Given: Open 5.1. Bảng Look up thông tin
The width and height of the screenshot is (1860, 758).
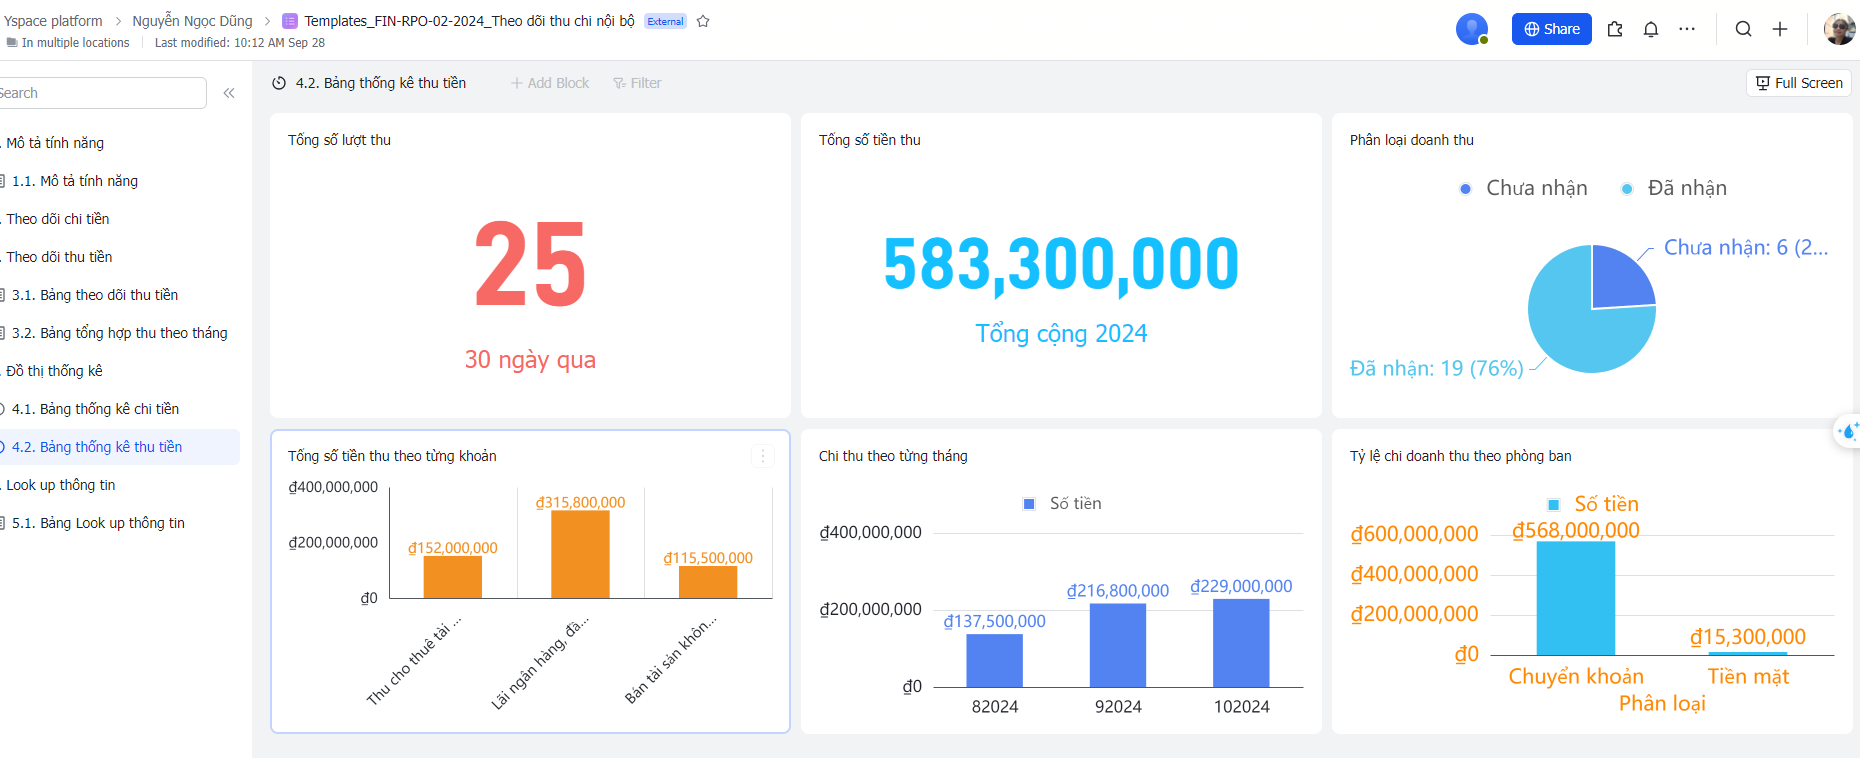Looking at the screenshot, I should click(98, 523).
